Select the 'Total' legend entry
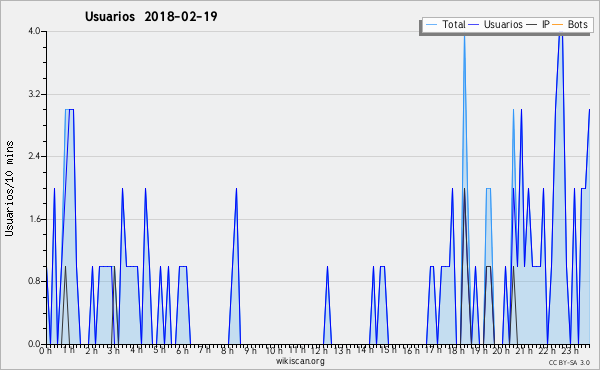Viewport: 600px width, 370px height. [453, 24]
